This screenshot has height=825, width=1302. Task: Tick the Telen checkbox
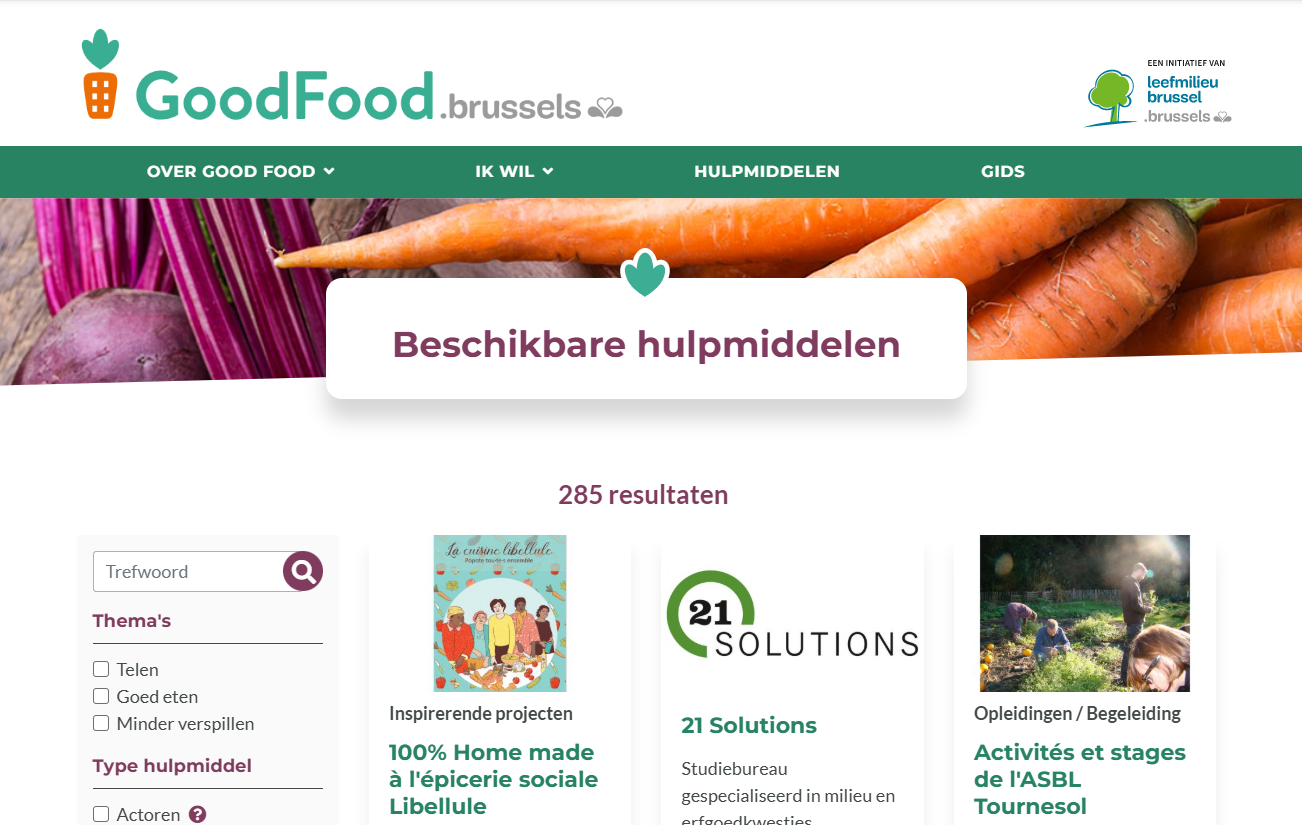coord(101,669)
